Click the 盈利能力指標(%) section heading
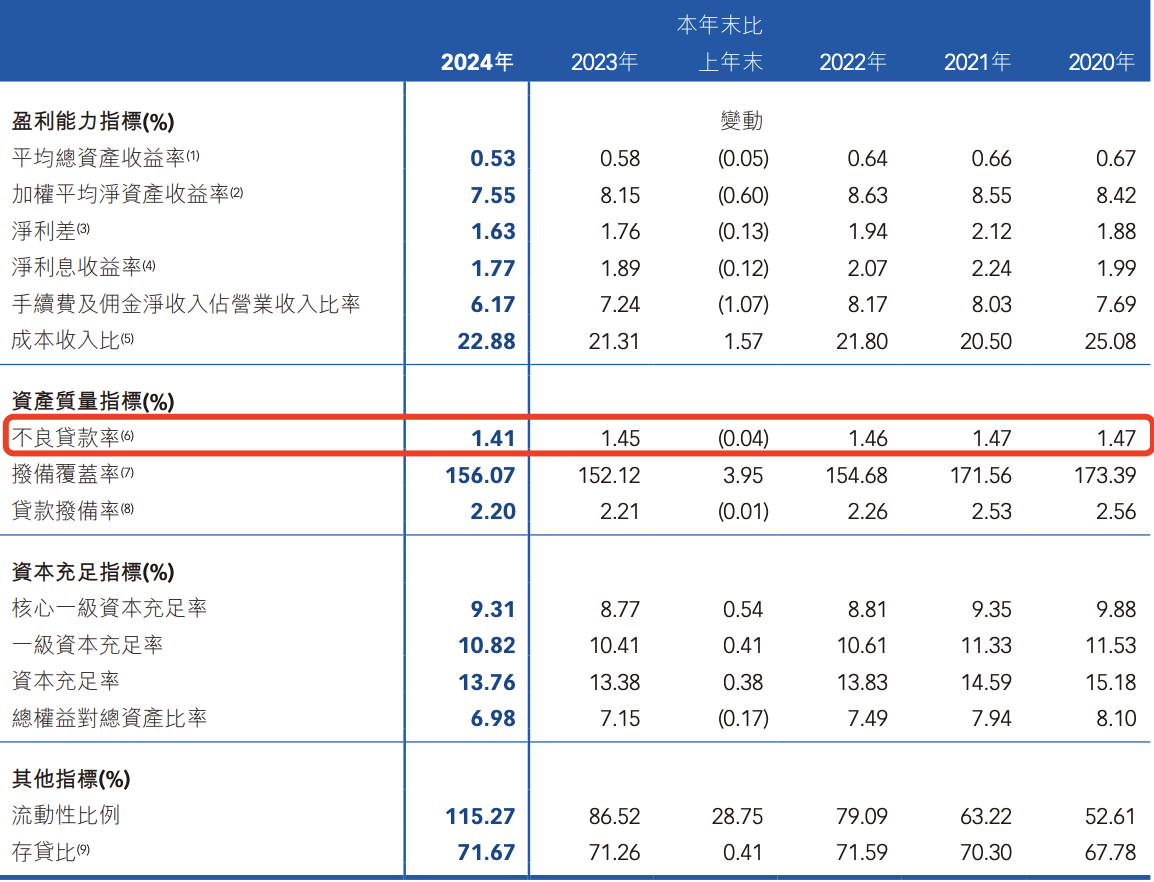 tap(93, 122)
